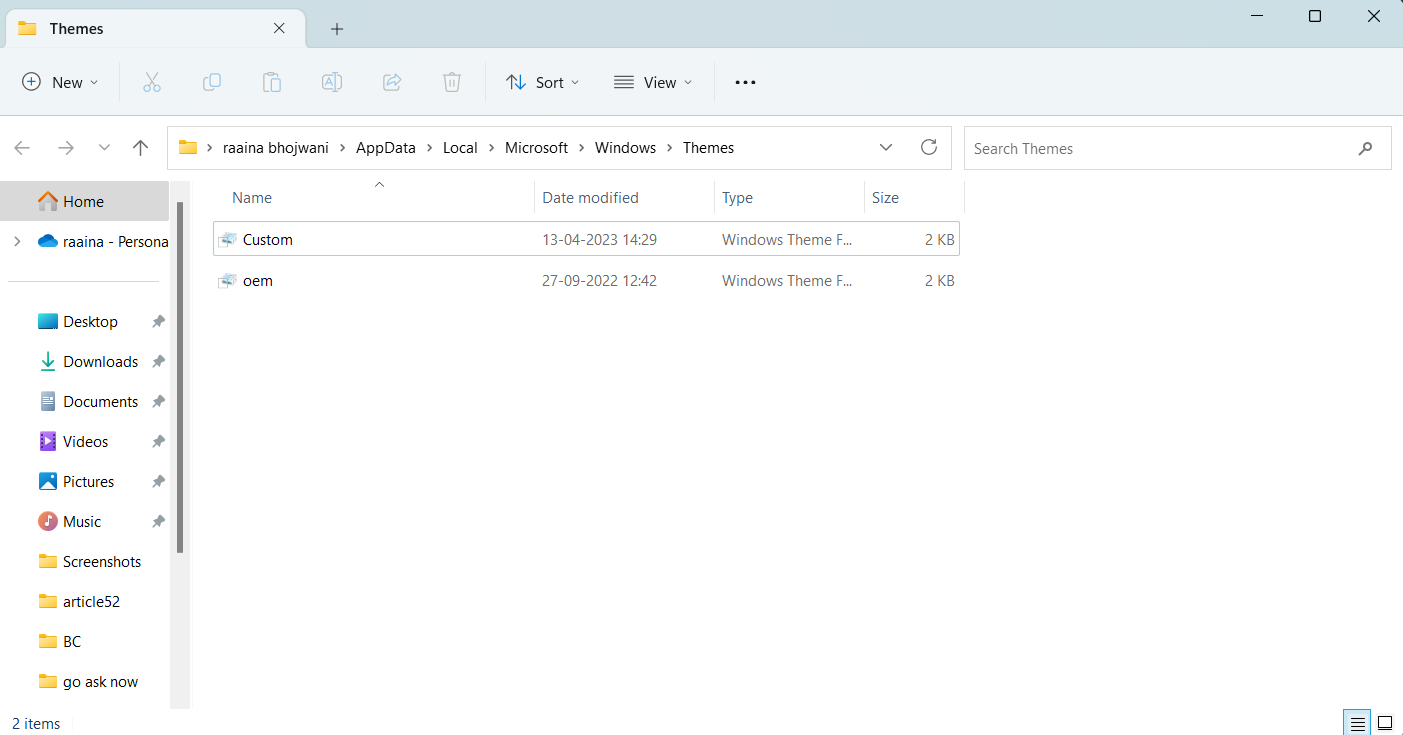This screenshot has height=735, width=1403.
Task: Click the Search Themes input box
Action: tap(1160, 148)
